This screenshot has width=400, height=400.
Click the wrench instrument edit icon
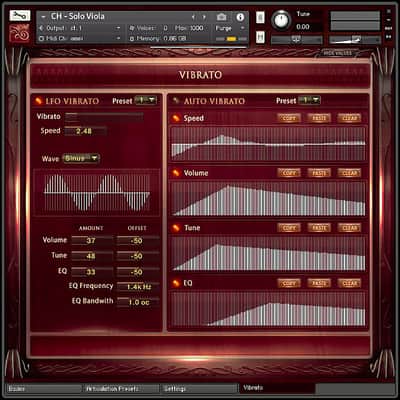[20, 16]
